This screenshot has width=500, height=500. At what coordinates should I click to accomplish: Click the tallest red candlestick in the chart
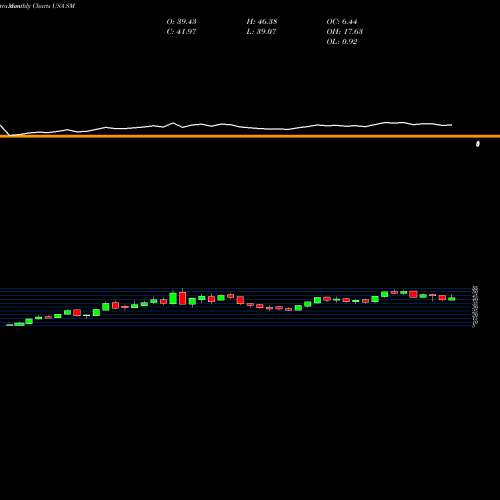(182, 298)
